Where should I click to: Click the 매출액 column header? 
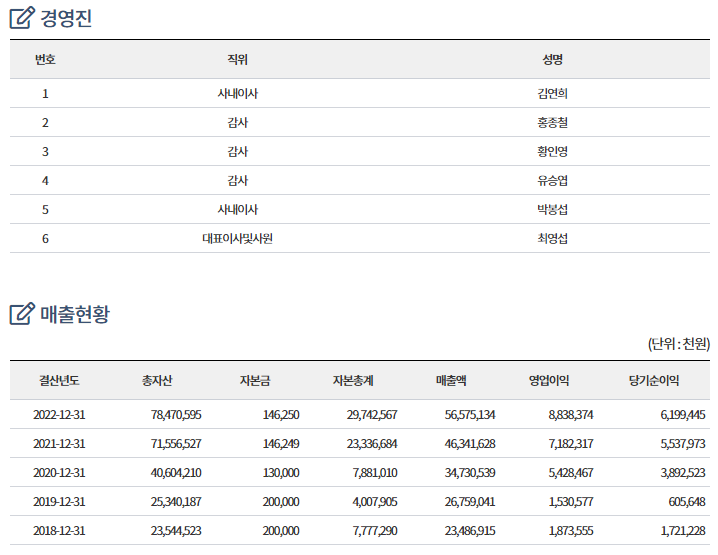tap(451, 381)
